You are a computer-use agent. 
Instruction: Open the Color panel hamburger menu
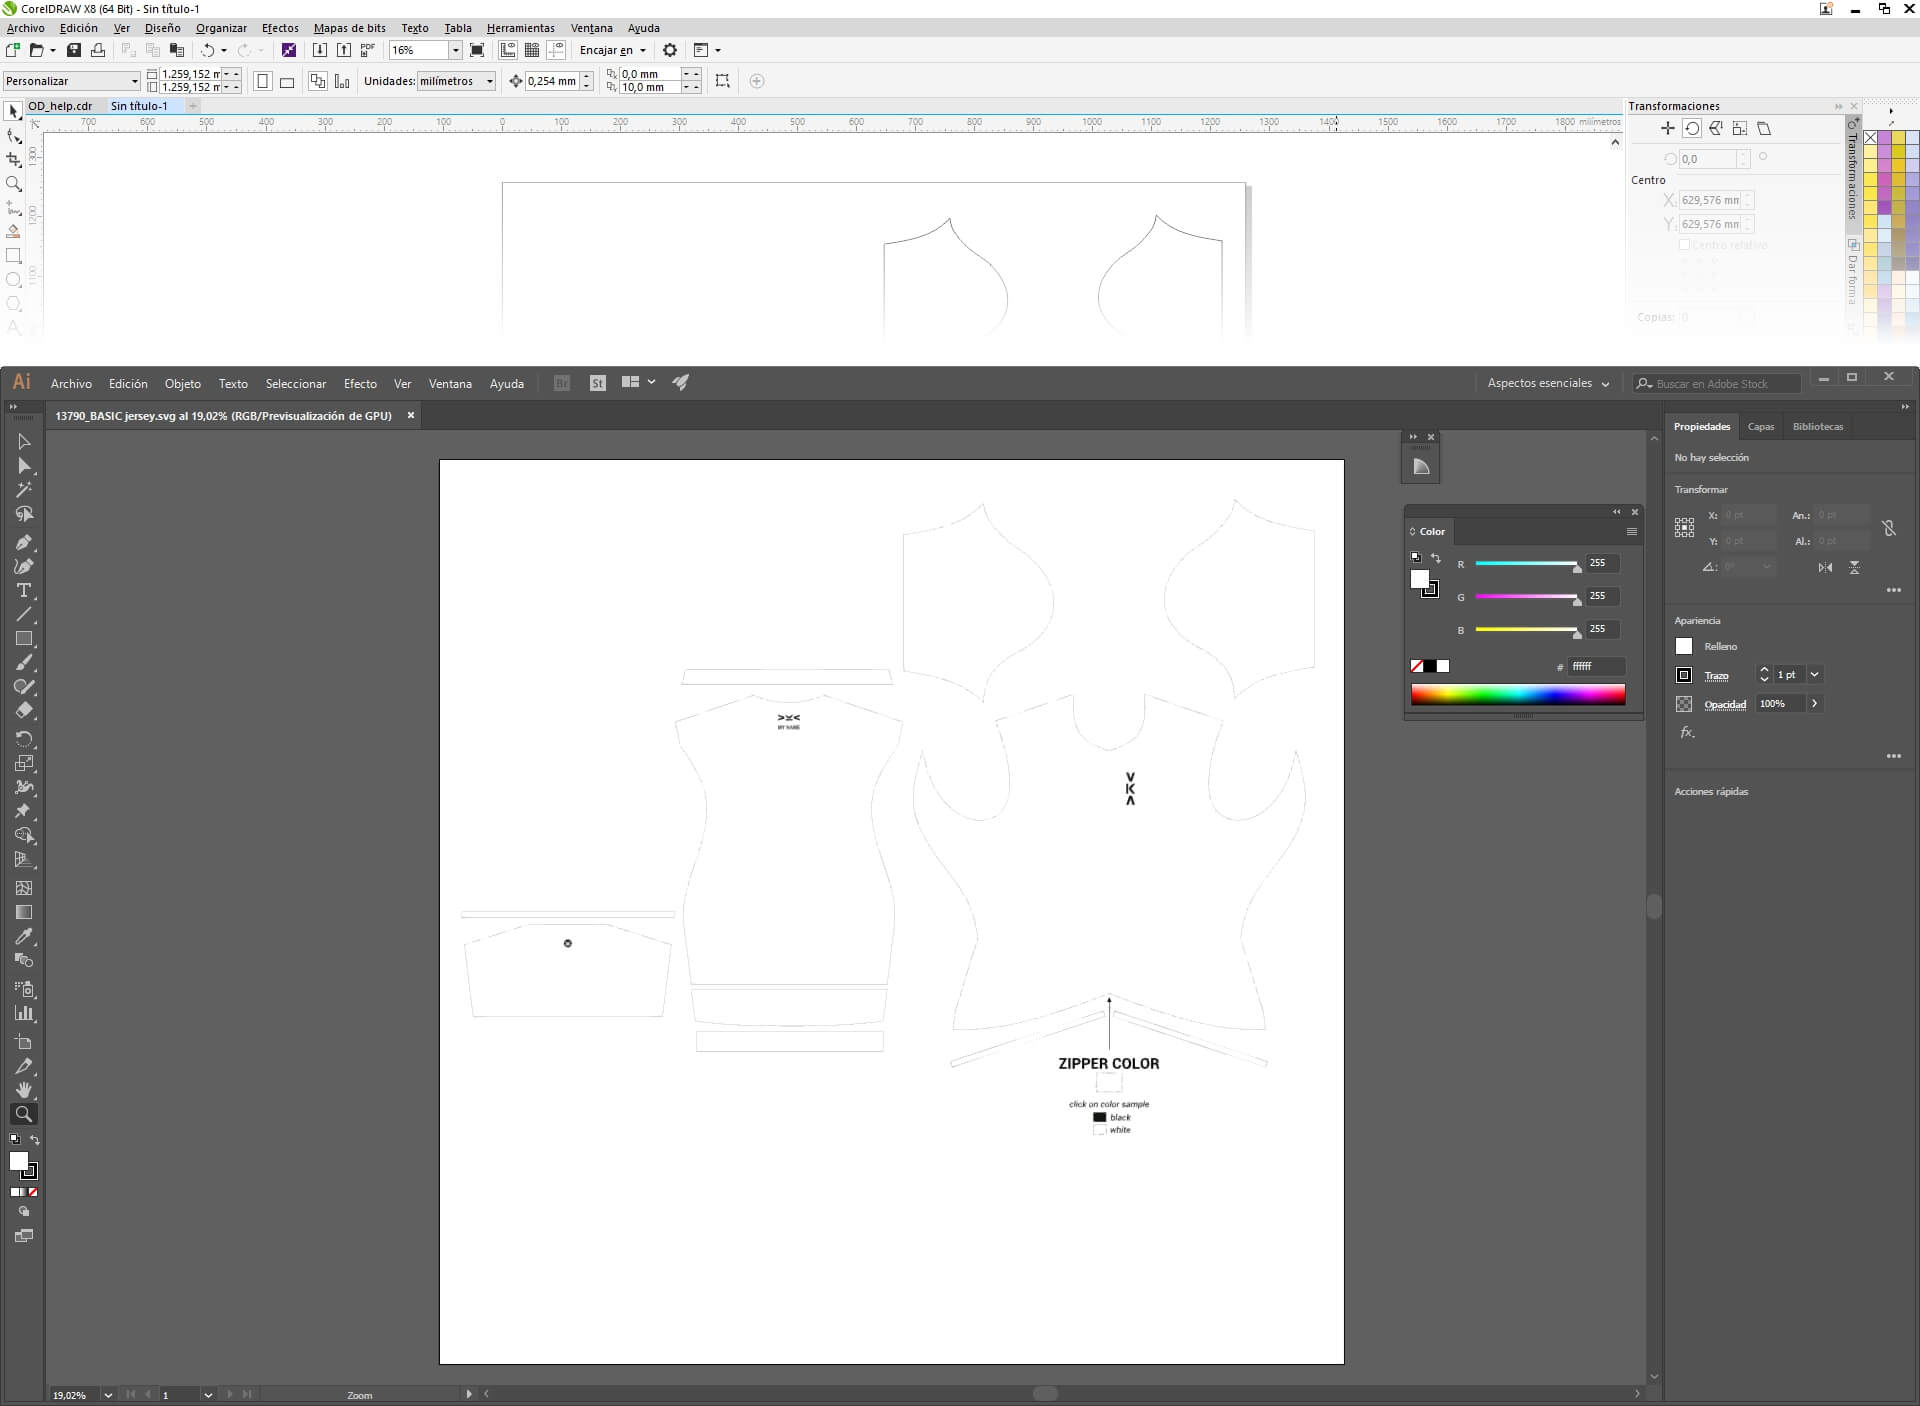(x=1632, y=531)
